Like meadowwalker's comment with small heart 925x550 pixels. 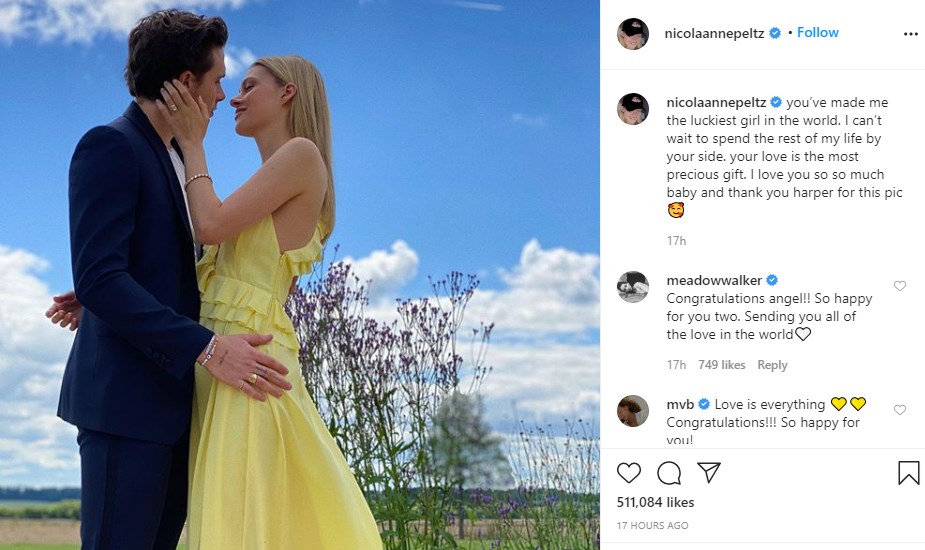tap(900, 286)
